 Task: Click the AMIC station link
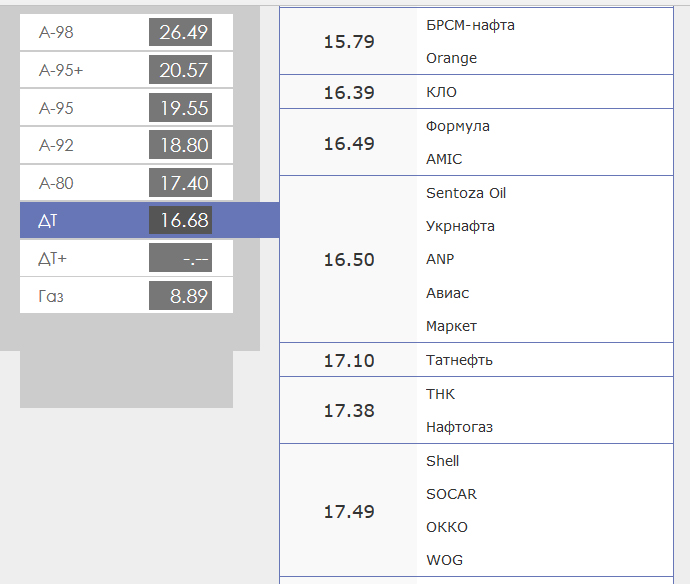(x=444, y=159)
